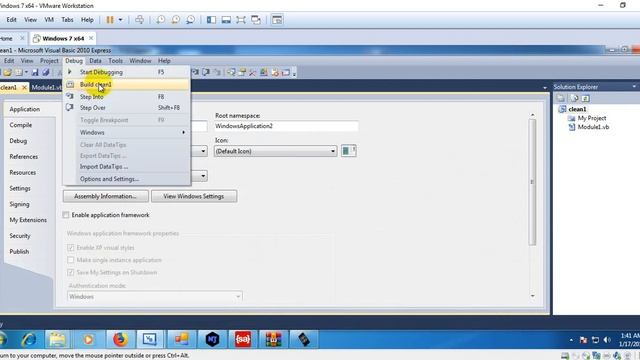Select Build clean1 menu entry
Screen dimensions: 640x360
[x=127, y=84]
